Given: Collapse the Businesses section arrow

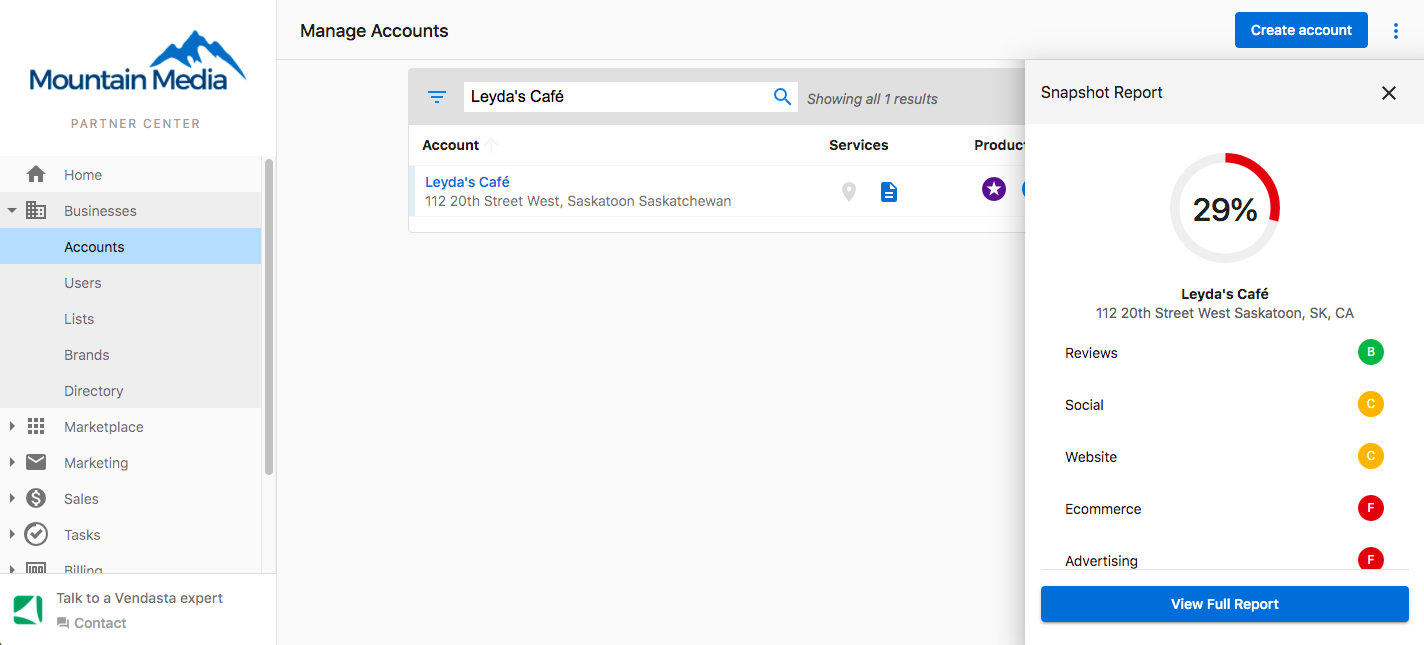Looking at the screenshot, I should click(12, 211).
